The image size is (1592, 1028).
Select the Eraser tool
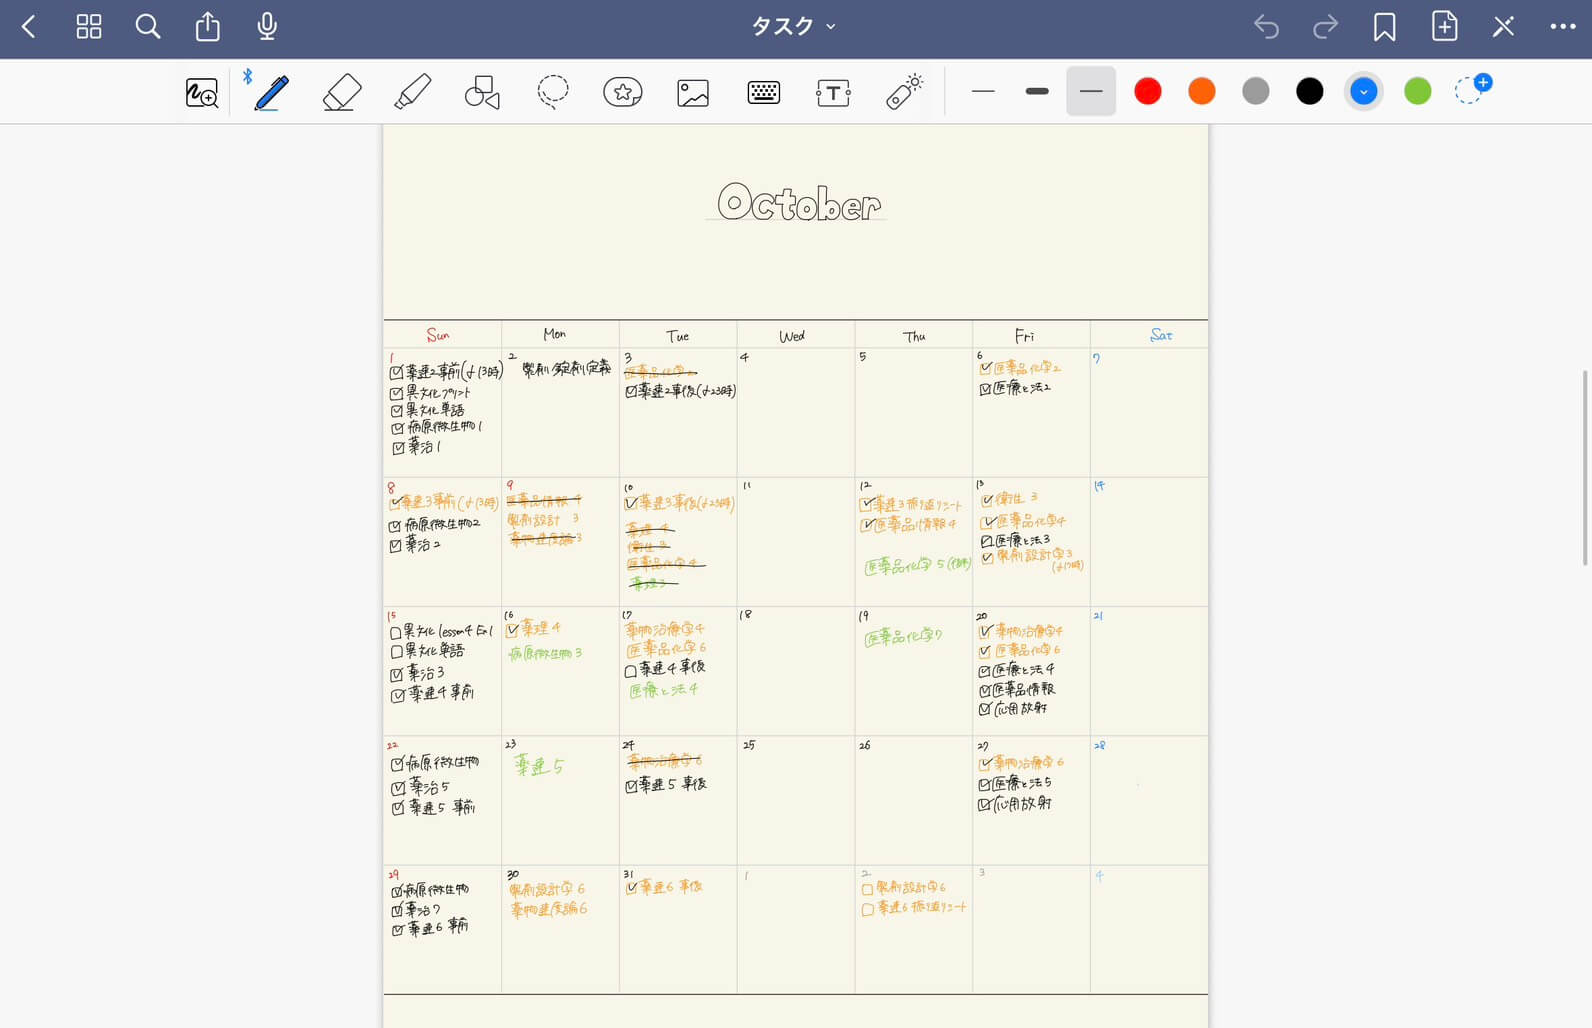[x=342, y=92]
